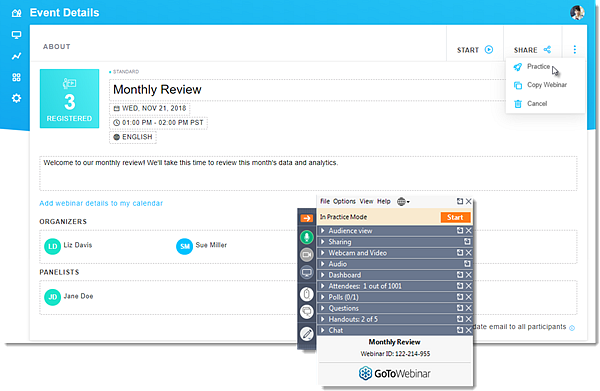The image size is (600, 391).
Task: Edit the time 01:00 PM - 02:00 PM PST
Action: click(158, 123)
